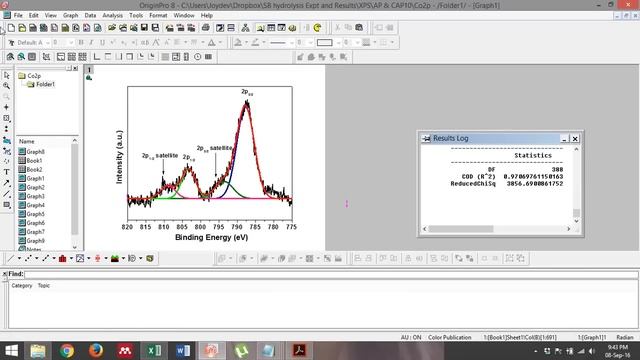Click the Add Date and Time clock icon
Viewport: 640px width, 360px height.
pos(198,57)
